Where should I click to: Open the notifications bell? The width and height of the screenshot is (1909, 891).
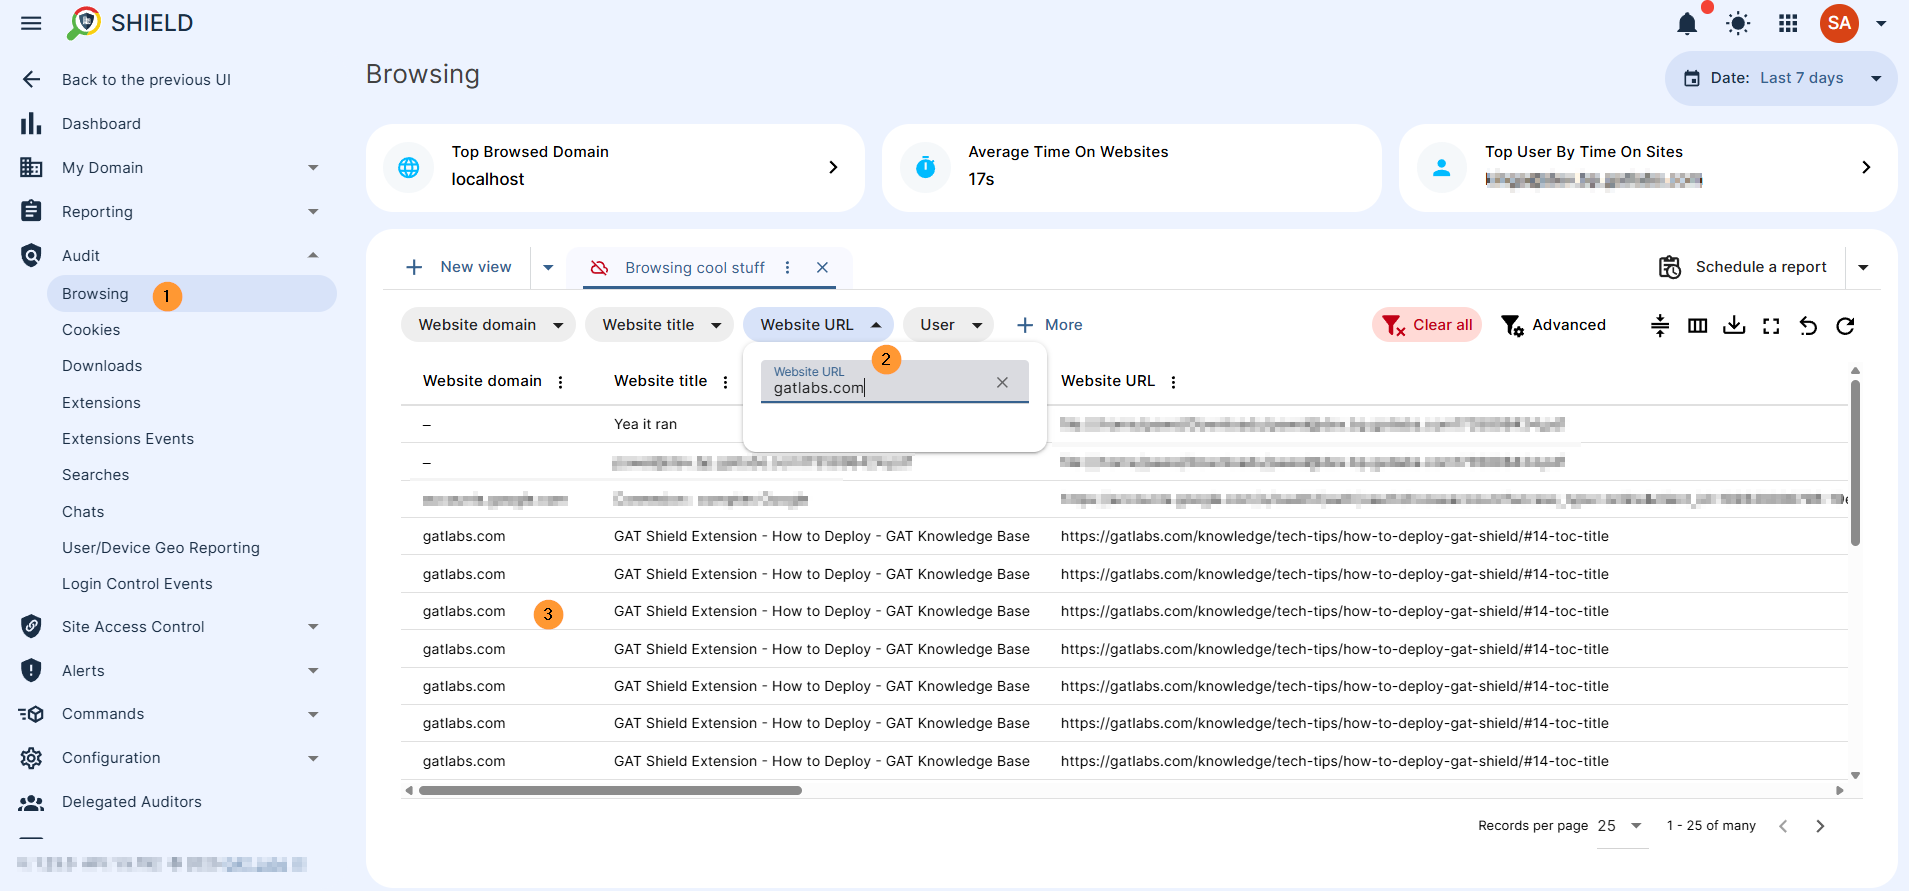tap(1687, 23)
